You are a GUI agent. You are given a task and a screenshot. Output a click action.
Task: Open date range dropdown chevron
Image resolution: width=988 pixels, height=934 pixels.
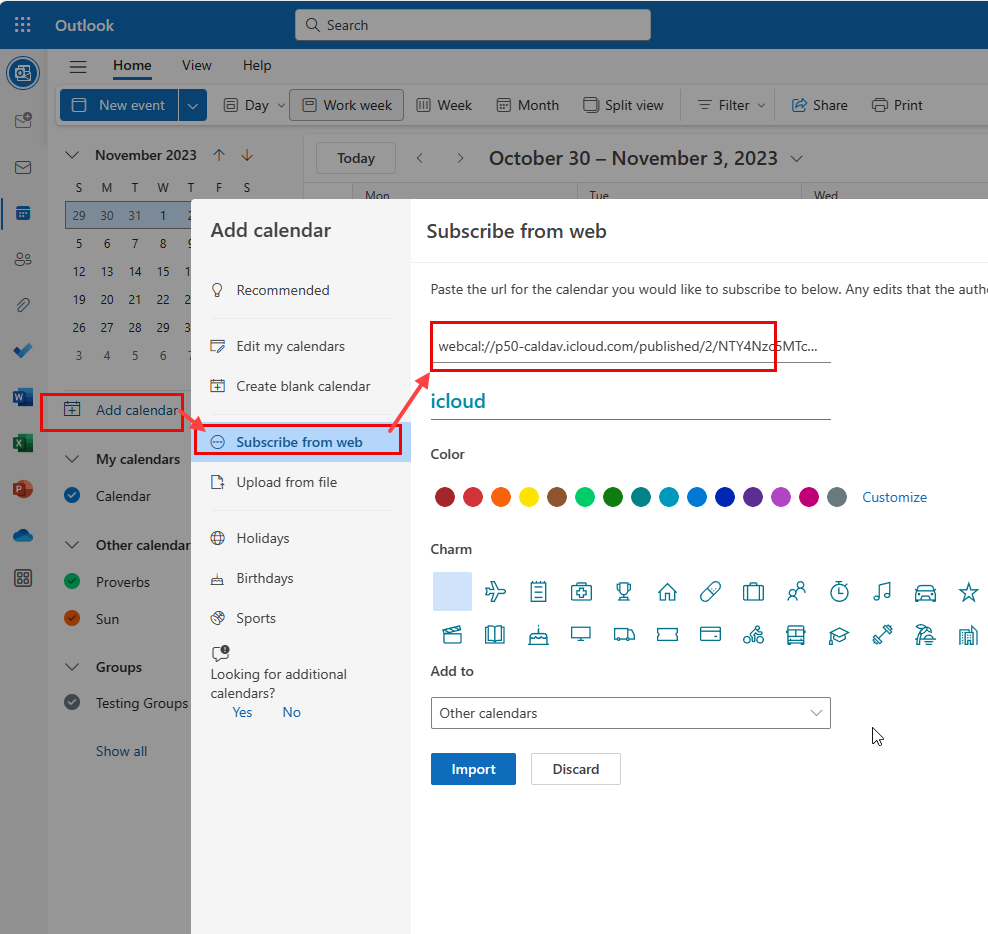[x=796, y=158]
